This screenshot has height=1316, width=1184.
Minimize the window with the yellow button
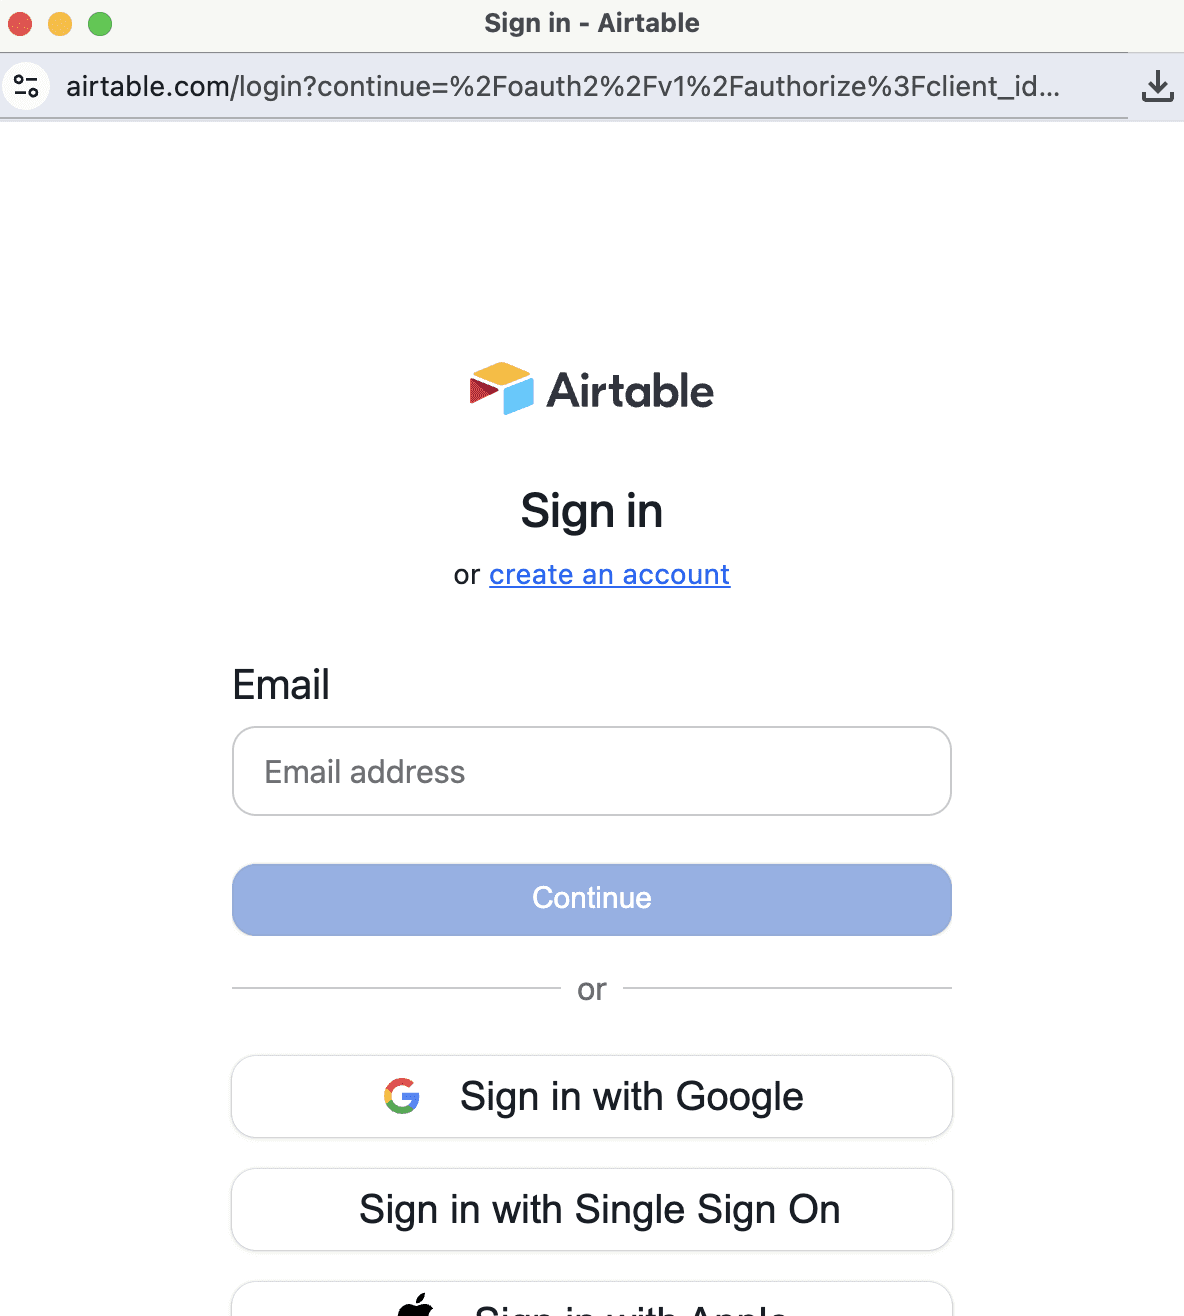click(60, 23)
